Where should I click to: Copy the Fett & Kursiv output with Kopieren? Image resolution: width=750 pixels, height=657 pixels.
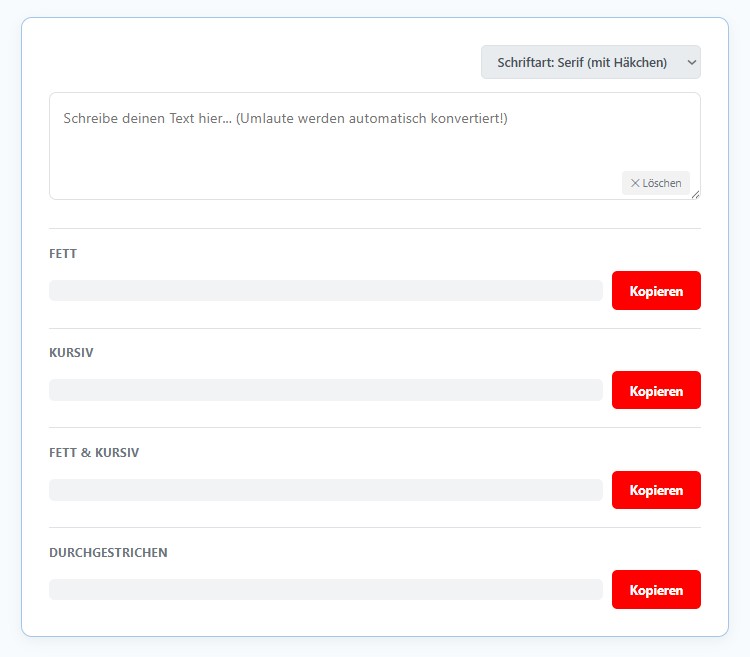(656, 490)
